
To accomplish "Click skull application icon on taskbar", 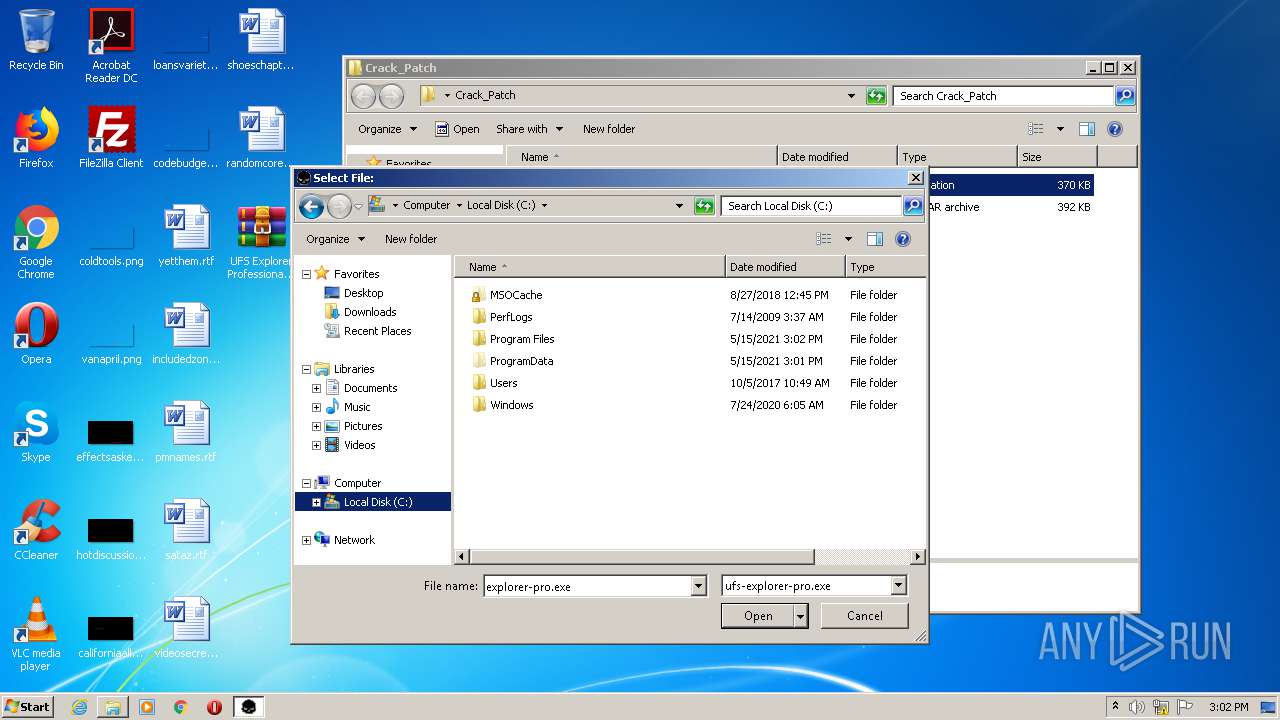I will pyautogui.click(x=248, y=707).
